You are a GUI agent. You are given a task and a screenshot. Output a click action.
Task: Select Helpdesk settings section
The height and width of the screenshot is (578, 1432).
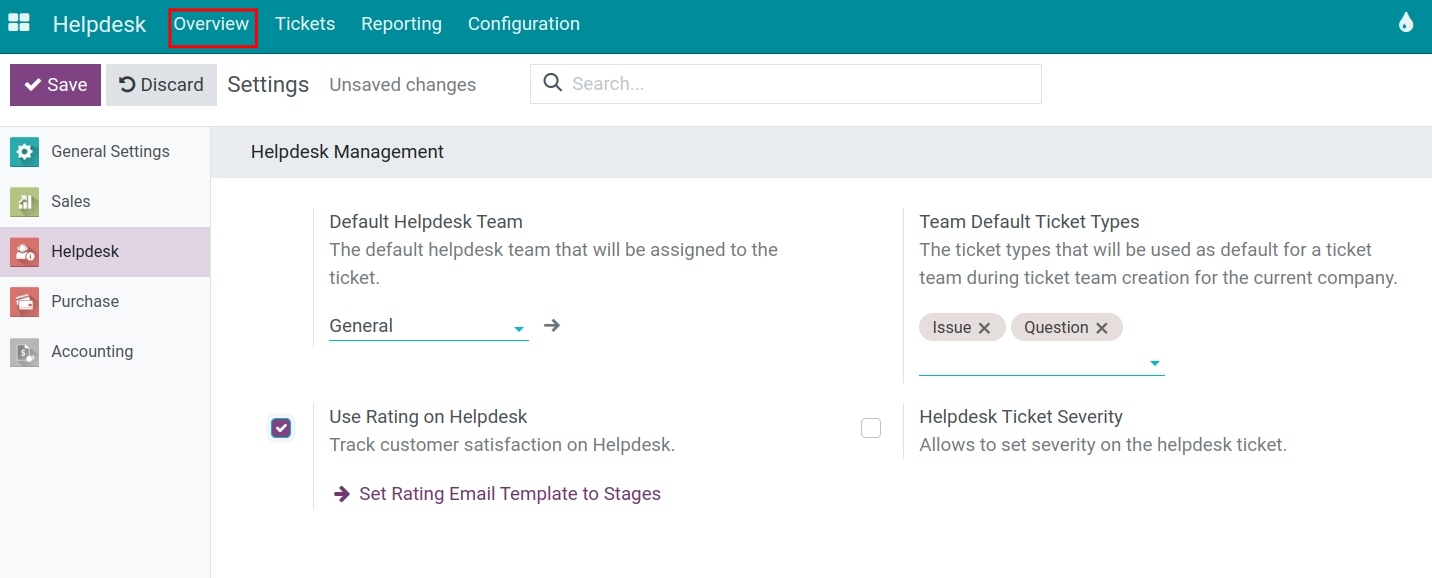click(x=105, y=252)
